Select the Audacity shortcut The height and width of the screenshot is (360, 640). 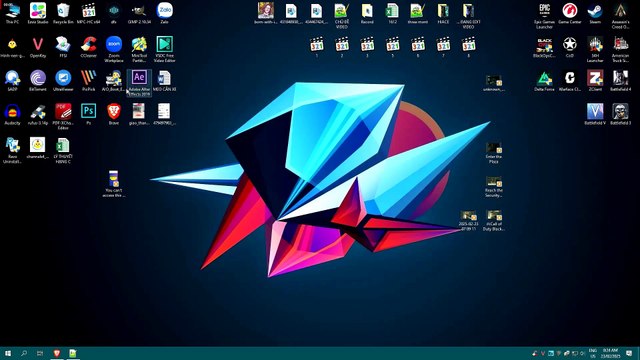click(x=12, y=115)
